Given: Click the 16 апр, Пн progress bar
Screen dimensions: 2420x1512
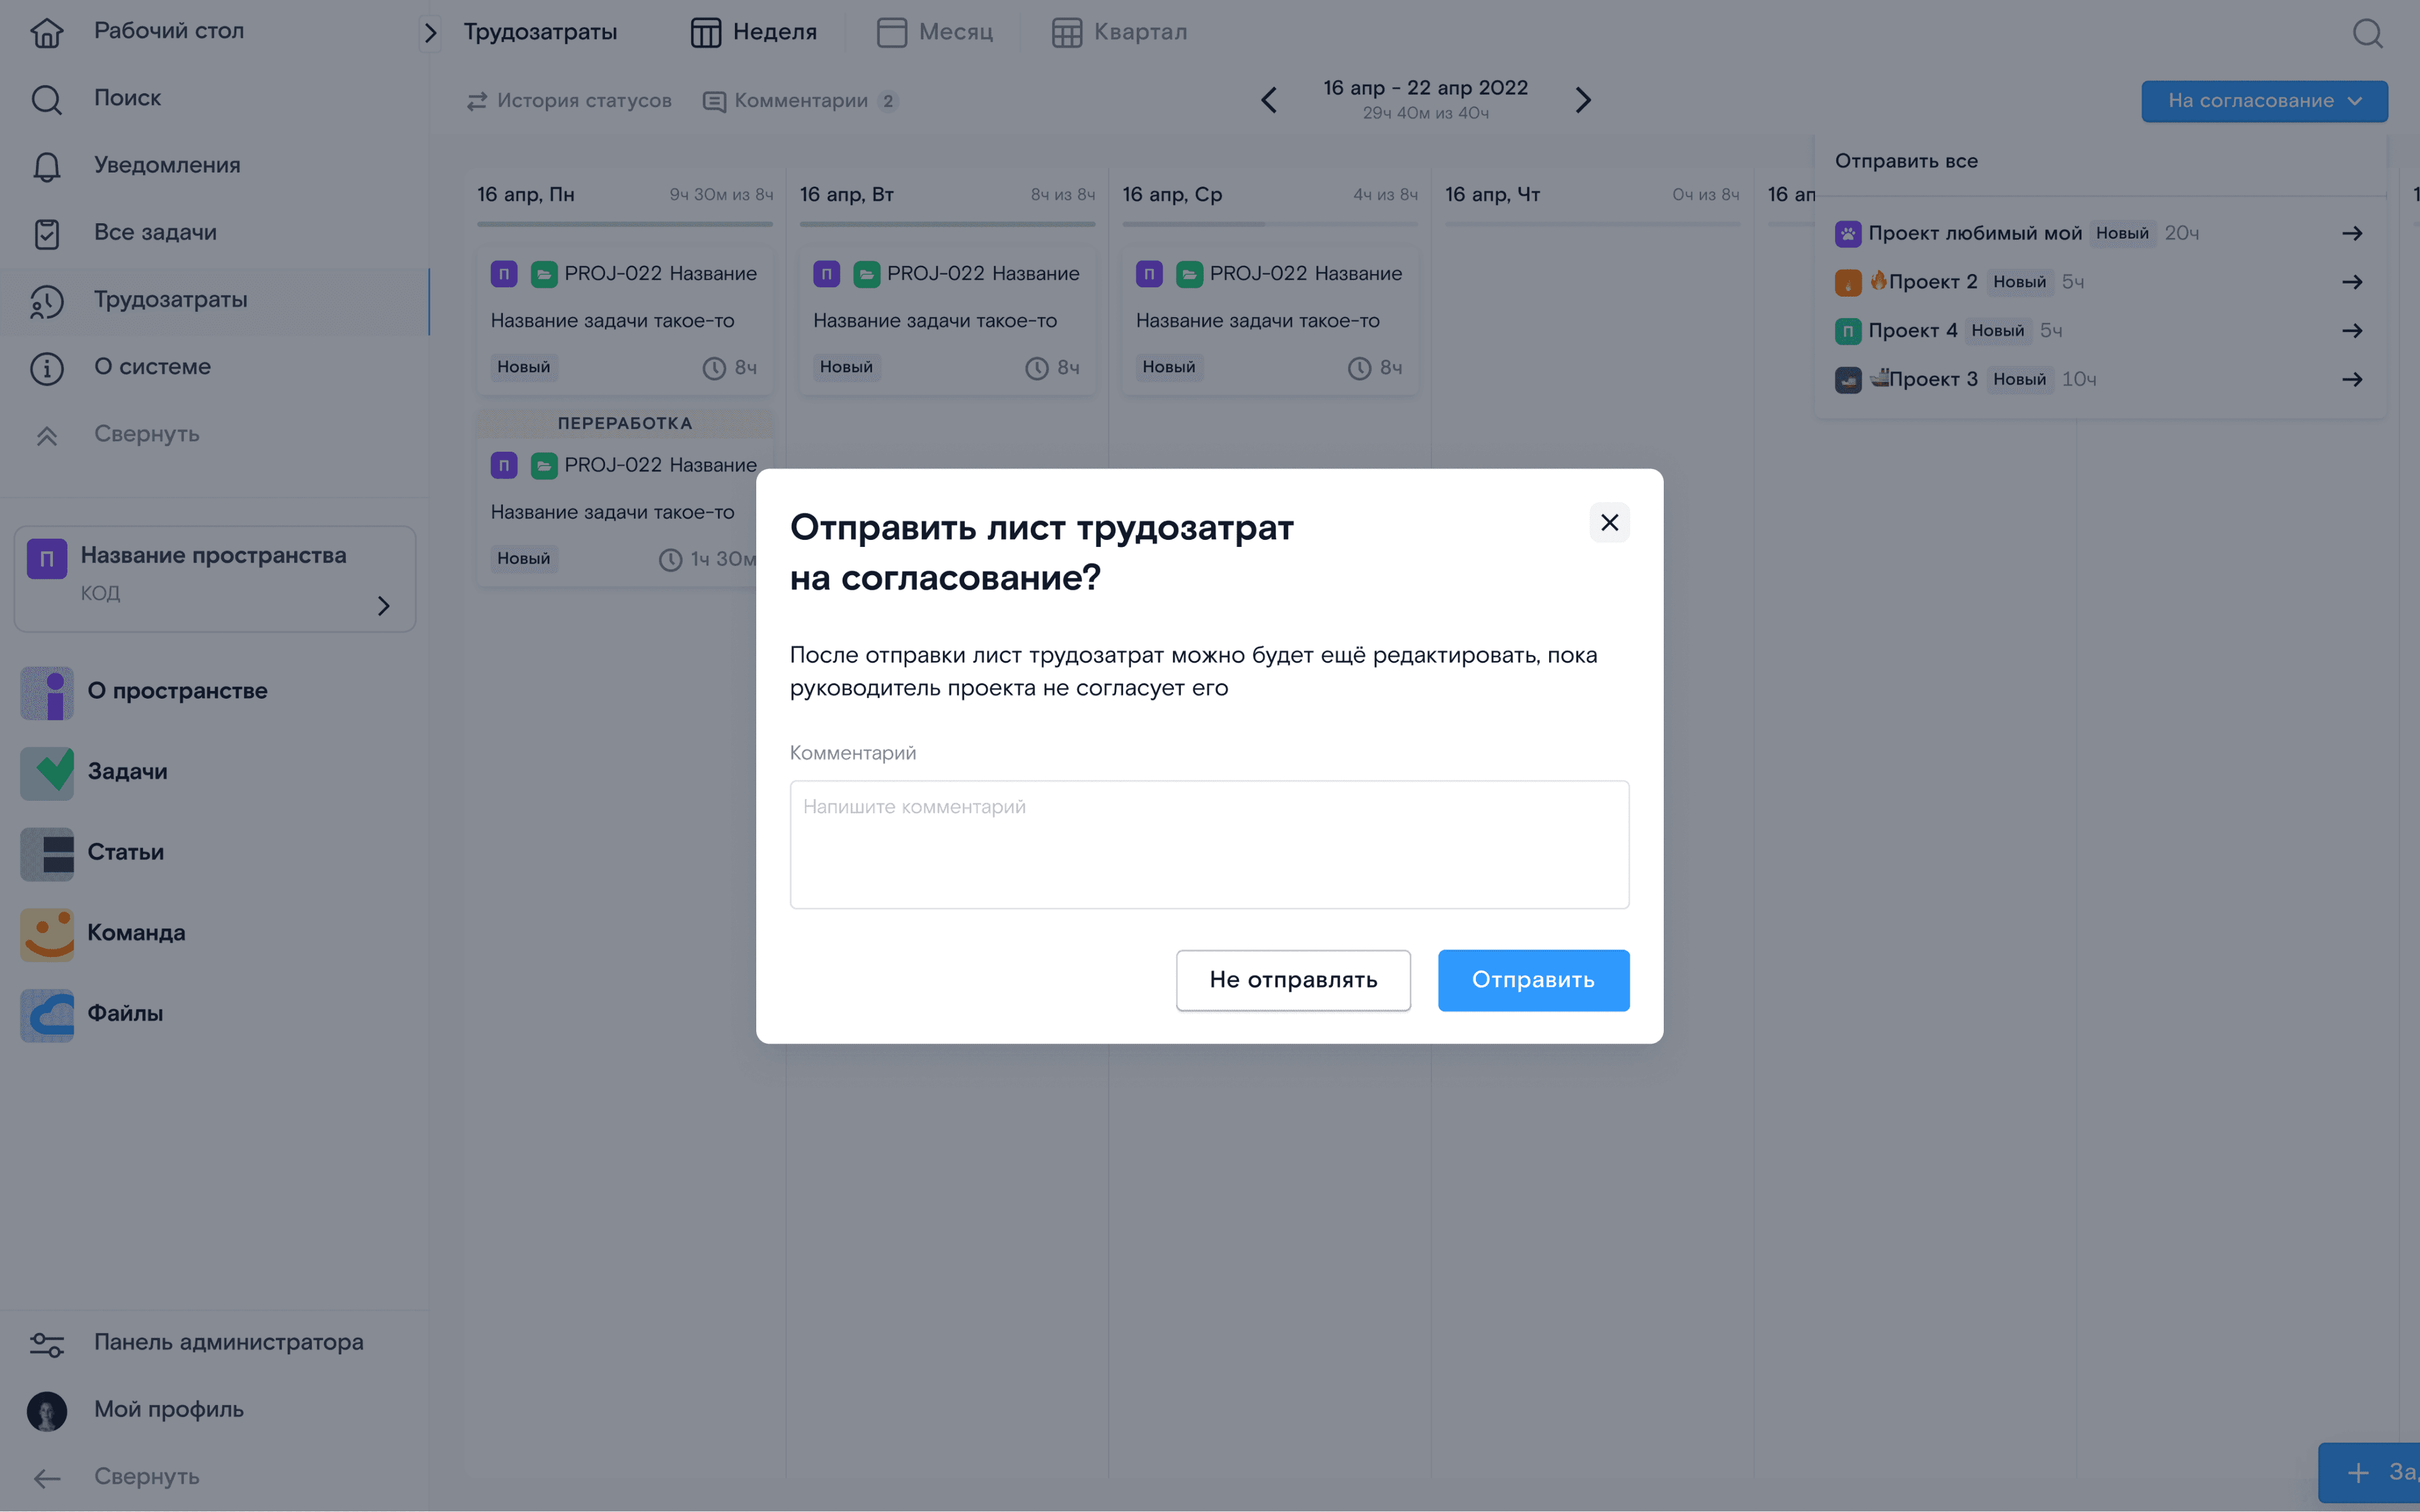Looking at the screenshot, I should point(624,224).
